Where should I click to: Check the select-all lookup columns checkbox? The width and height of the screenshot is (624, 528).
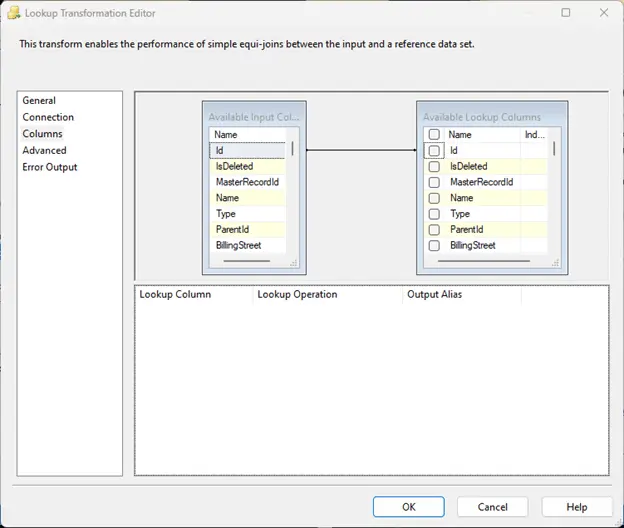coord(434,134)
